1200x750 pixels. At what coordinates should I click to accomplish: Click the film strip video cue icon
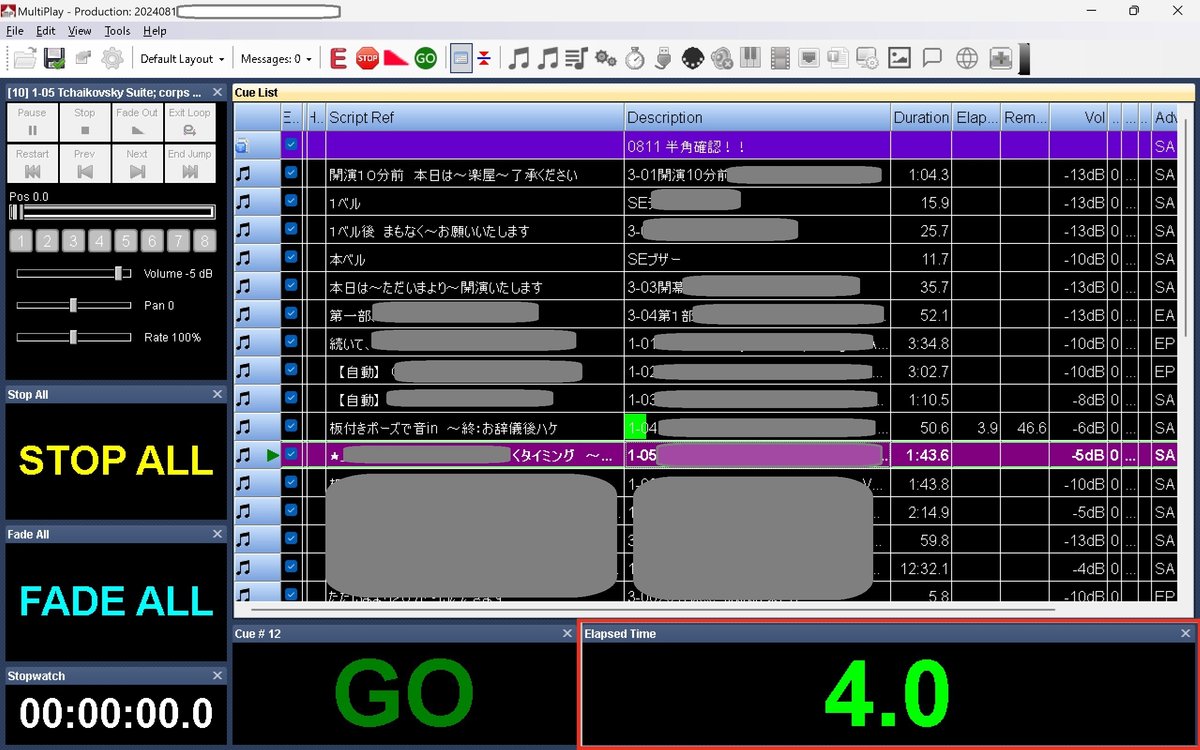pyautogui.click(x=777, y=58)
